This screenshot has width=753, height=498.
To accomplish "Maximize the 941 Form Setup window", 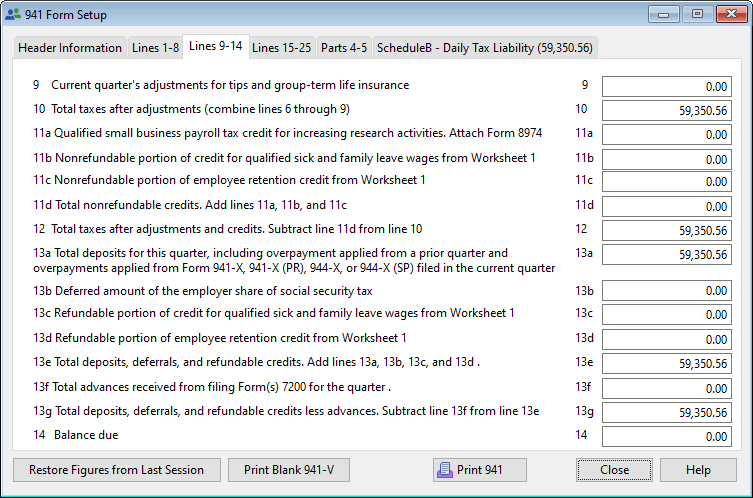I will (x=697, y=15).
